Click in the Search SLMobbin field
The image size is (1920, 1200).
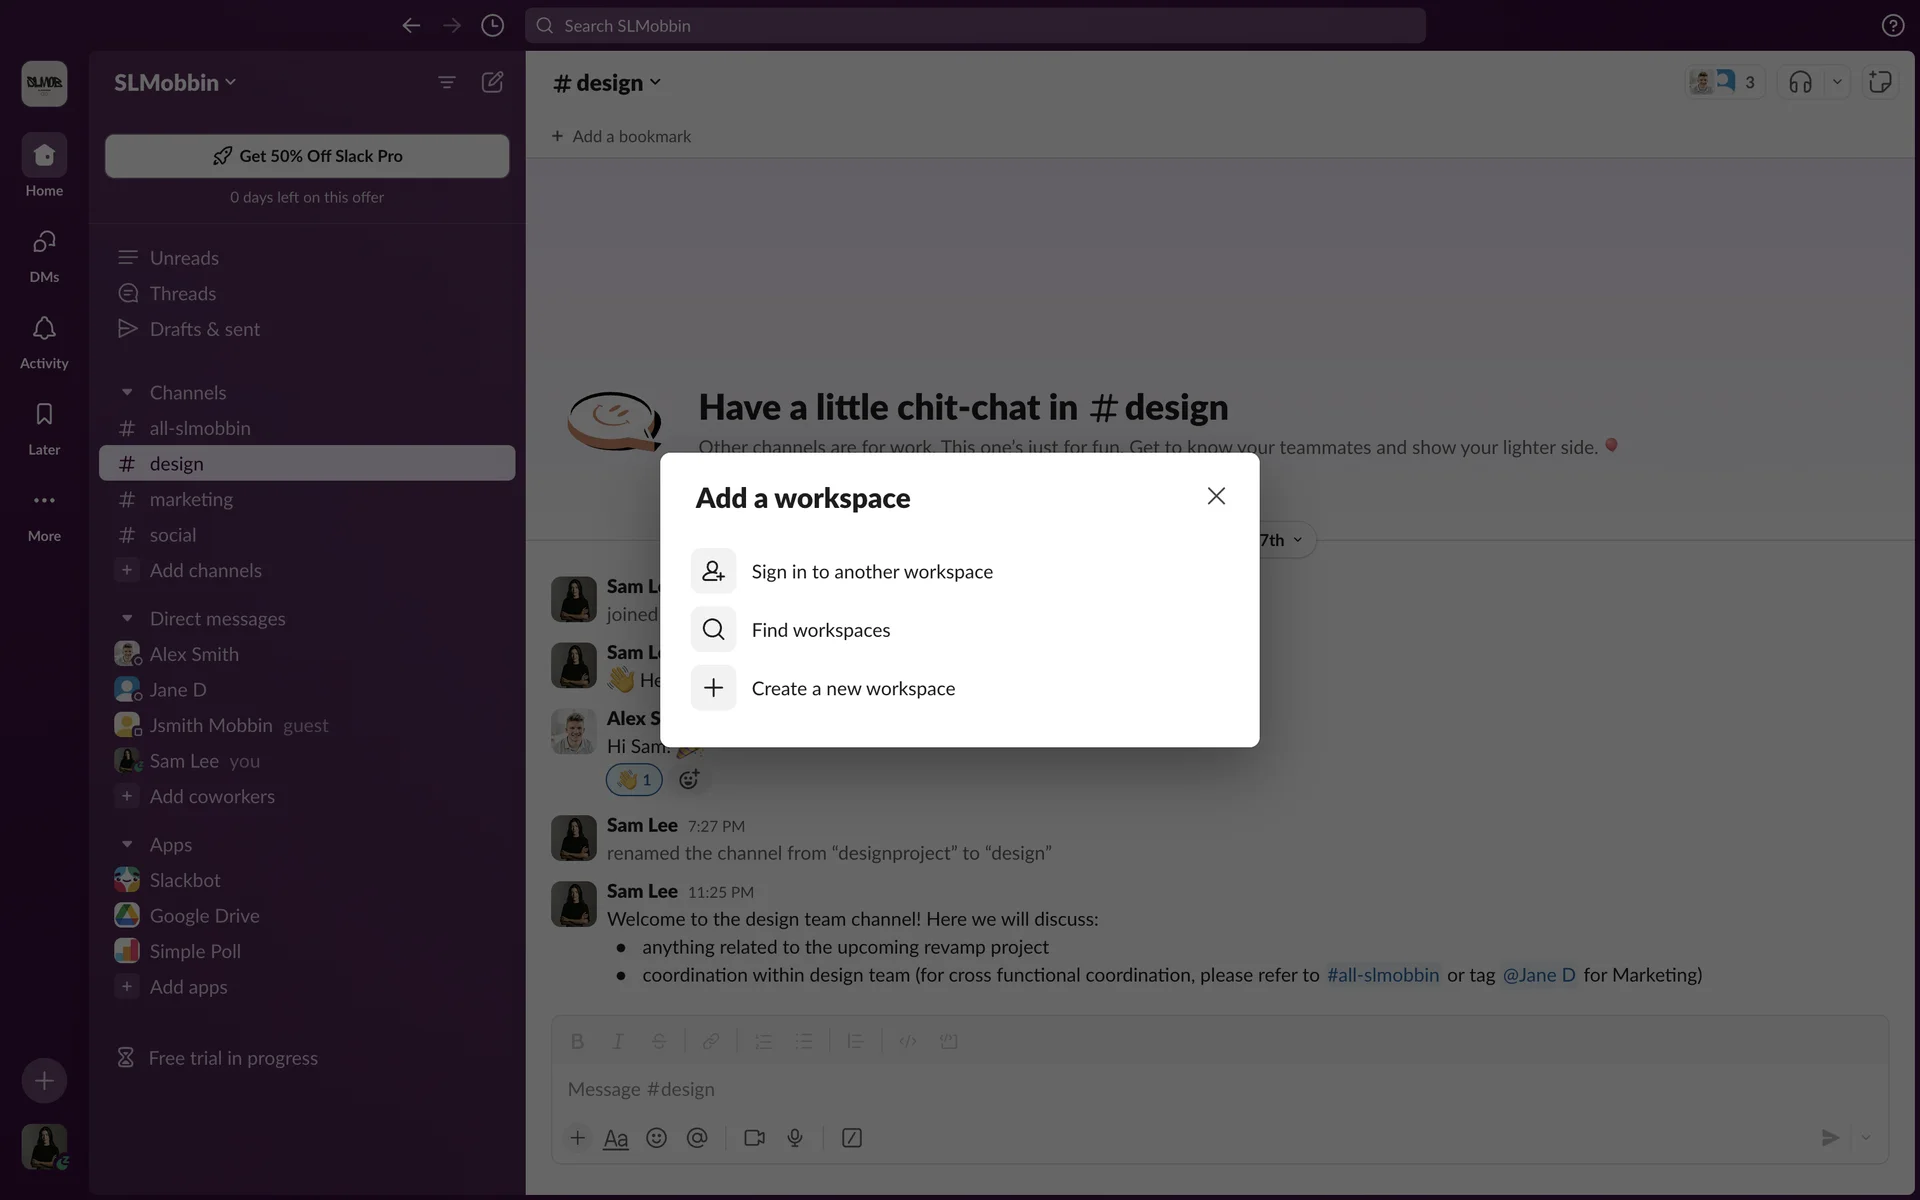pos(975,26)
